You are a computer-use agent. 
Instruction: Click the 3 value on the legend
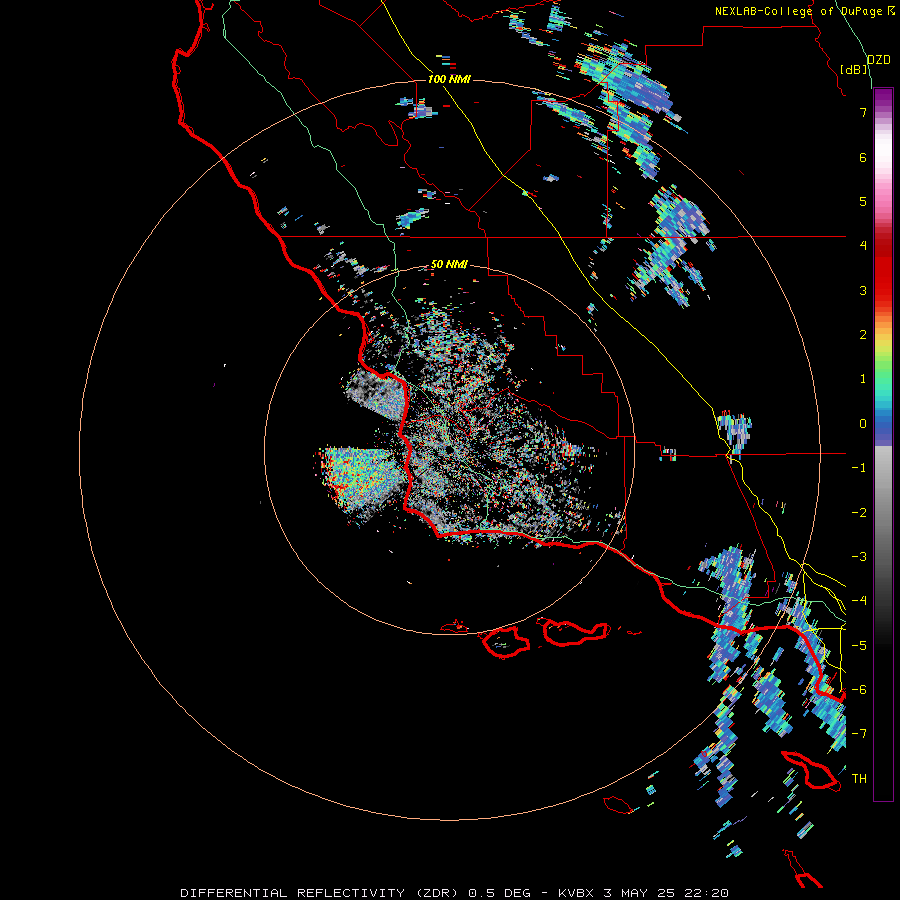click(x=863, y=290)
